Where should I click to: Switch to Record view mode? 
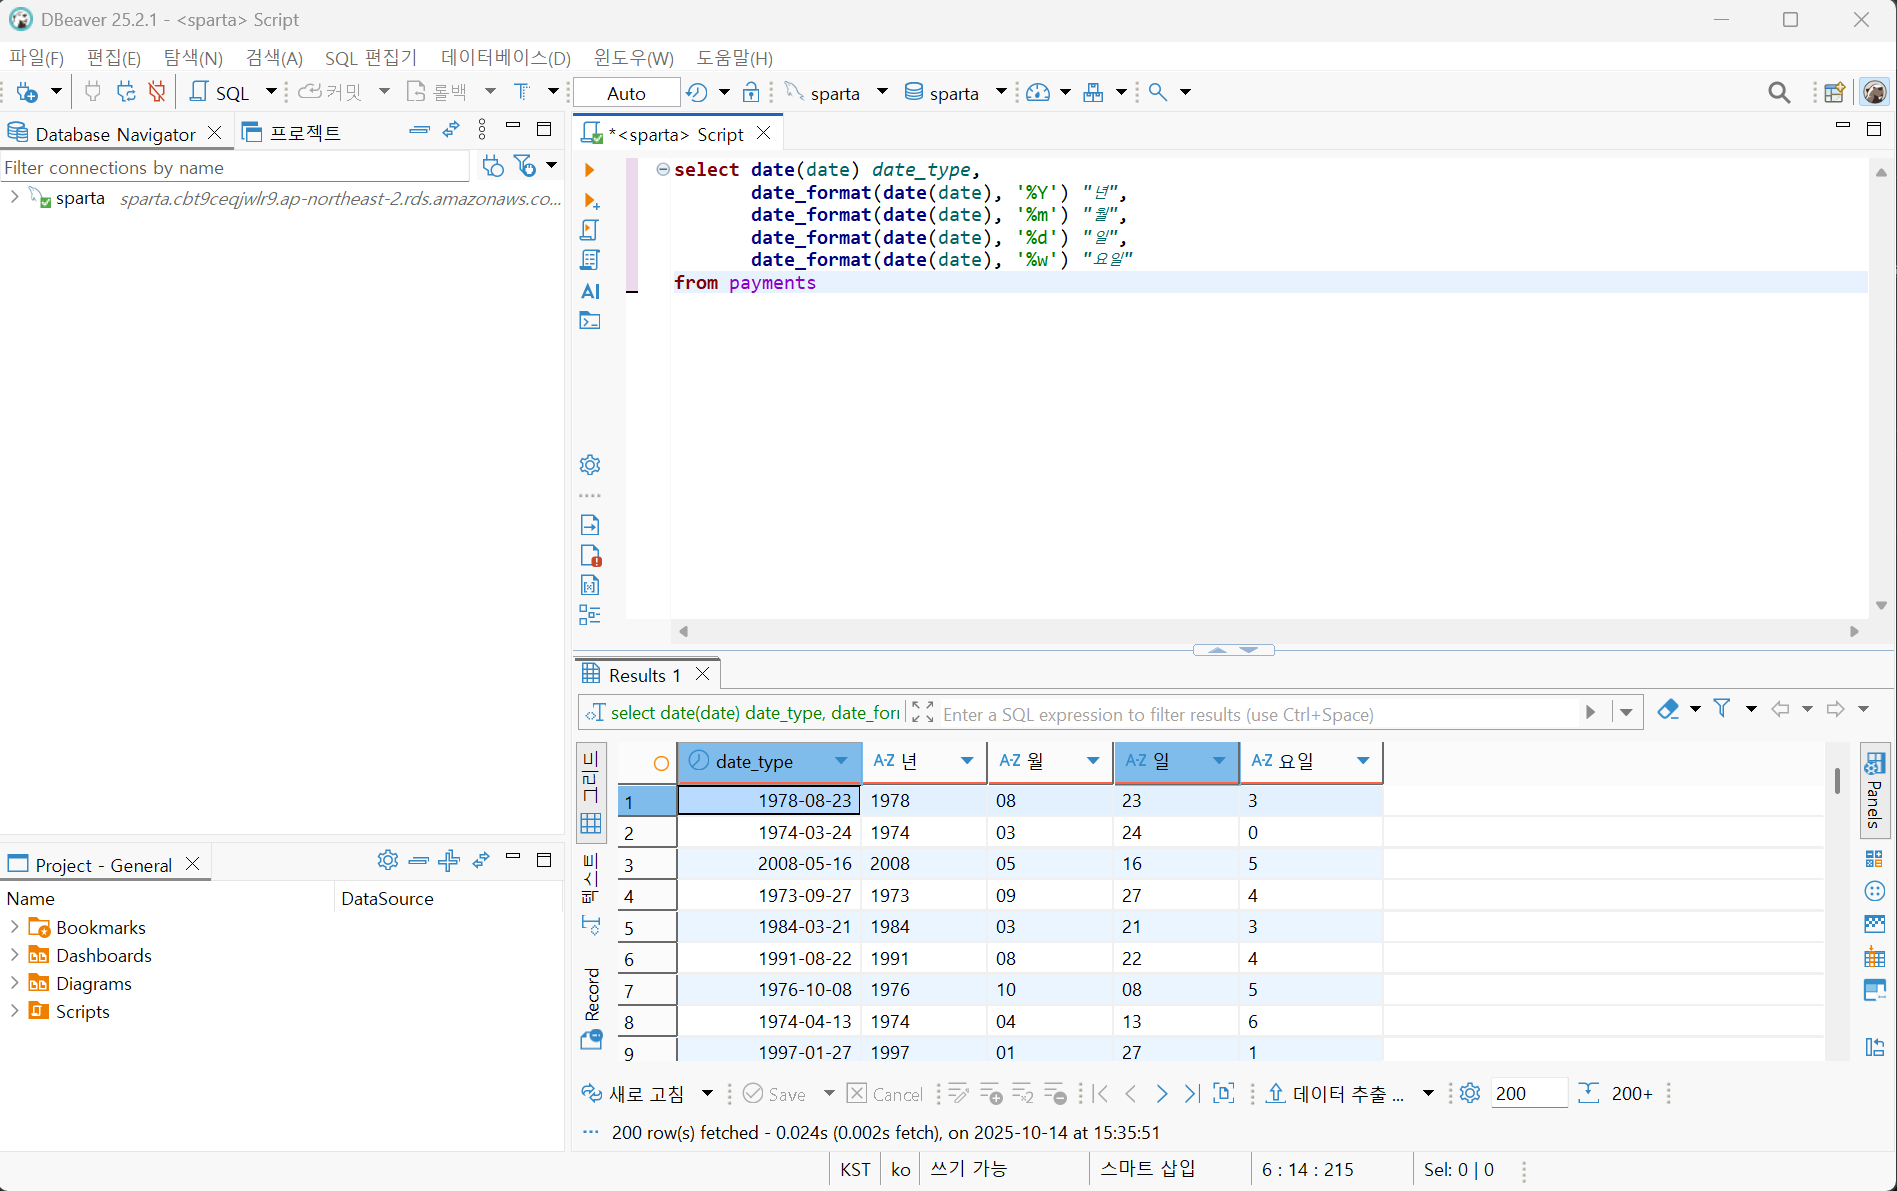click(x=591, y=994)
